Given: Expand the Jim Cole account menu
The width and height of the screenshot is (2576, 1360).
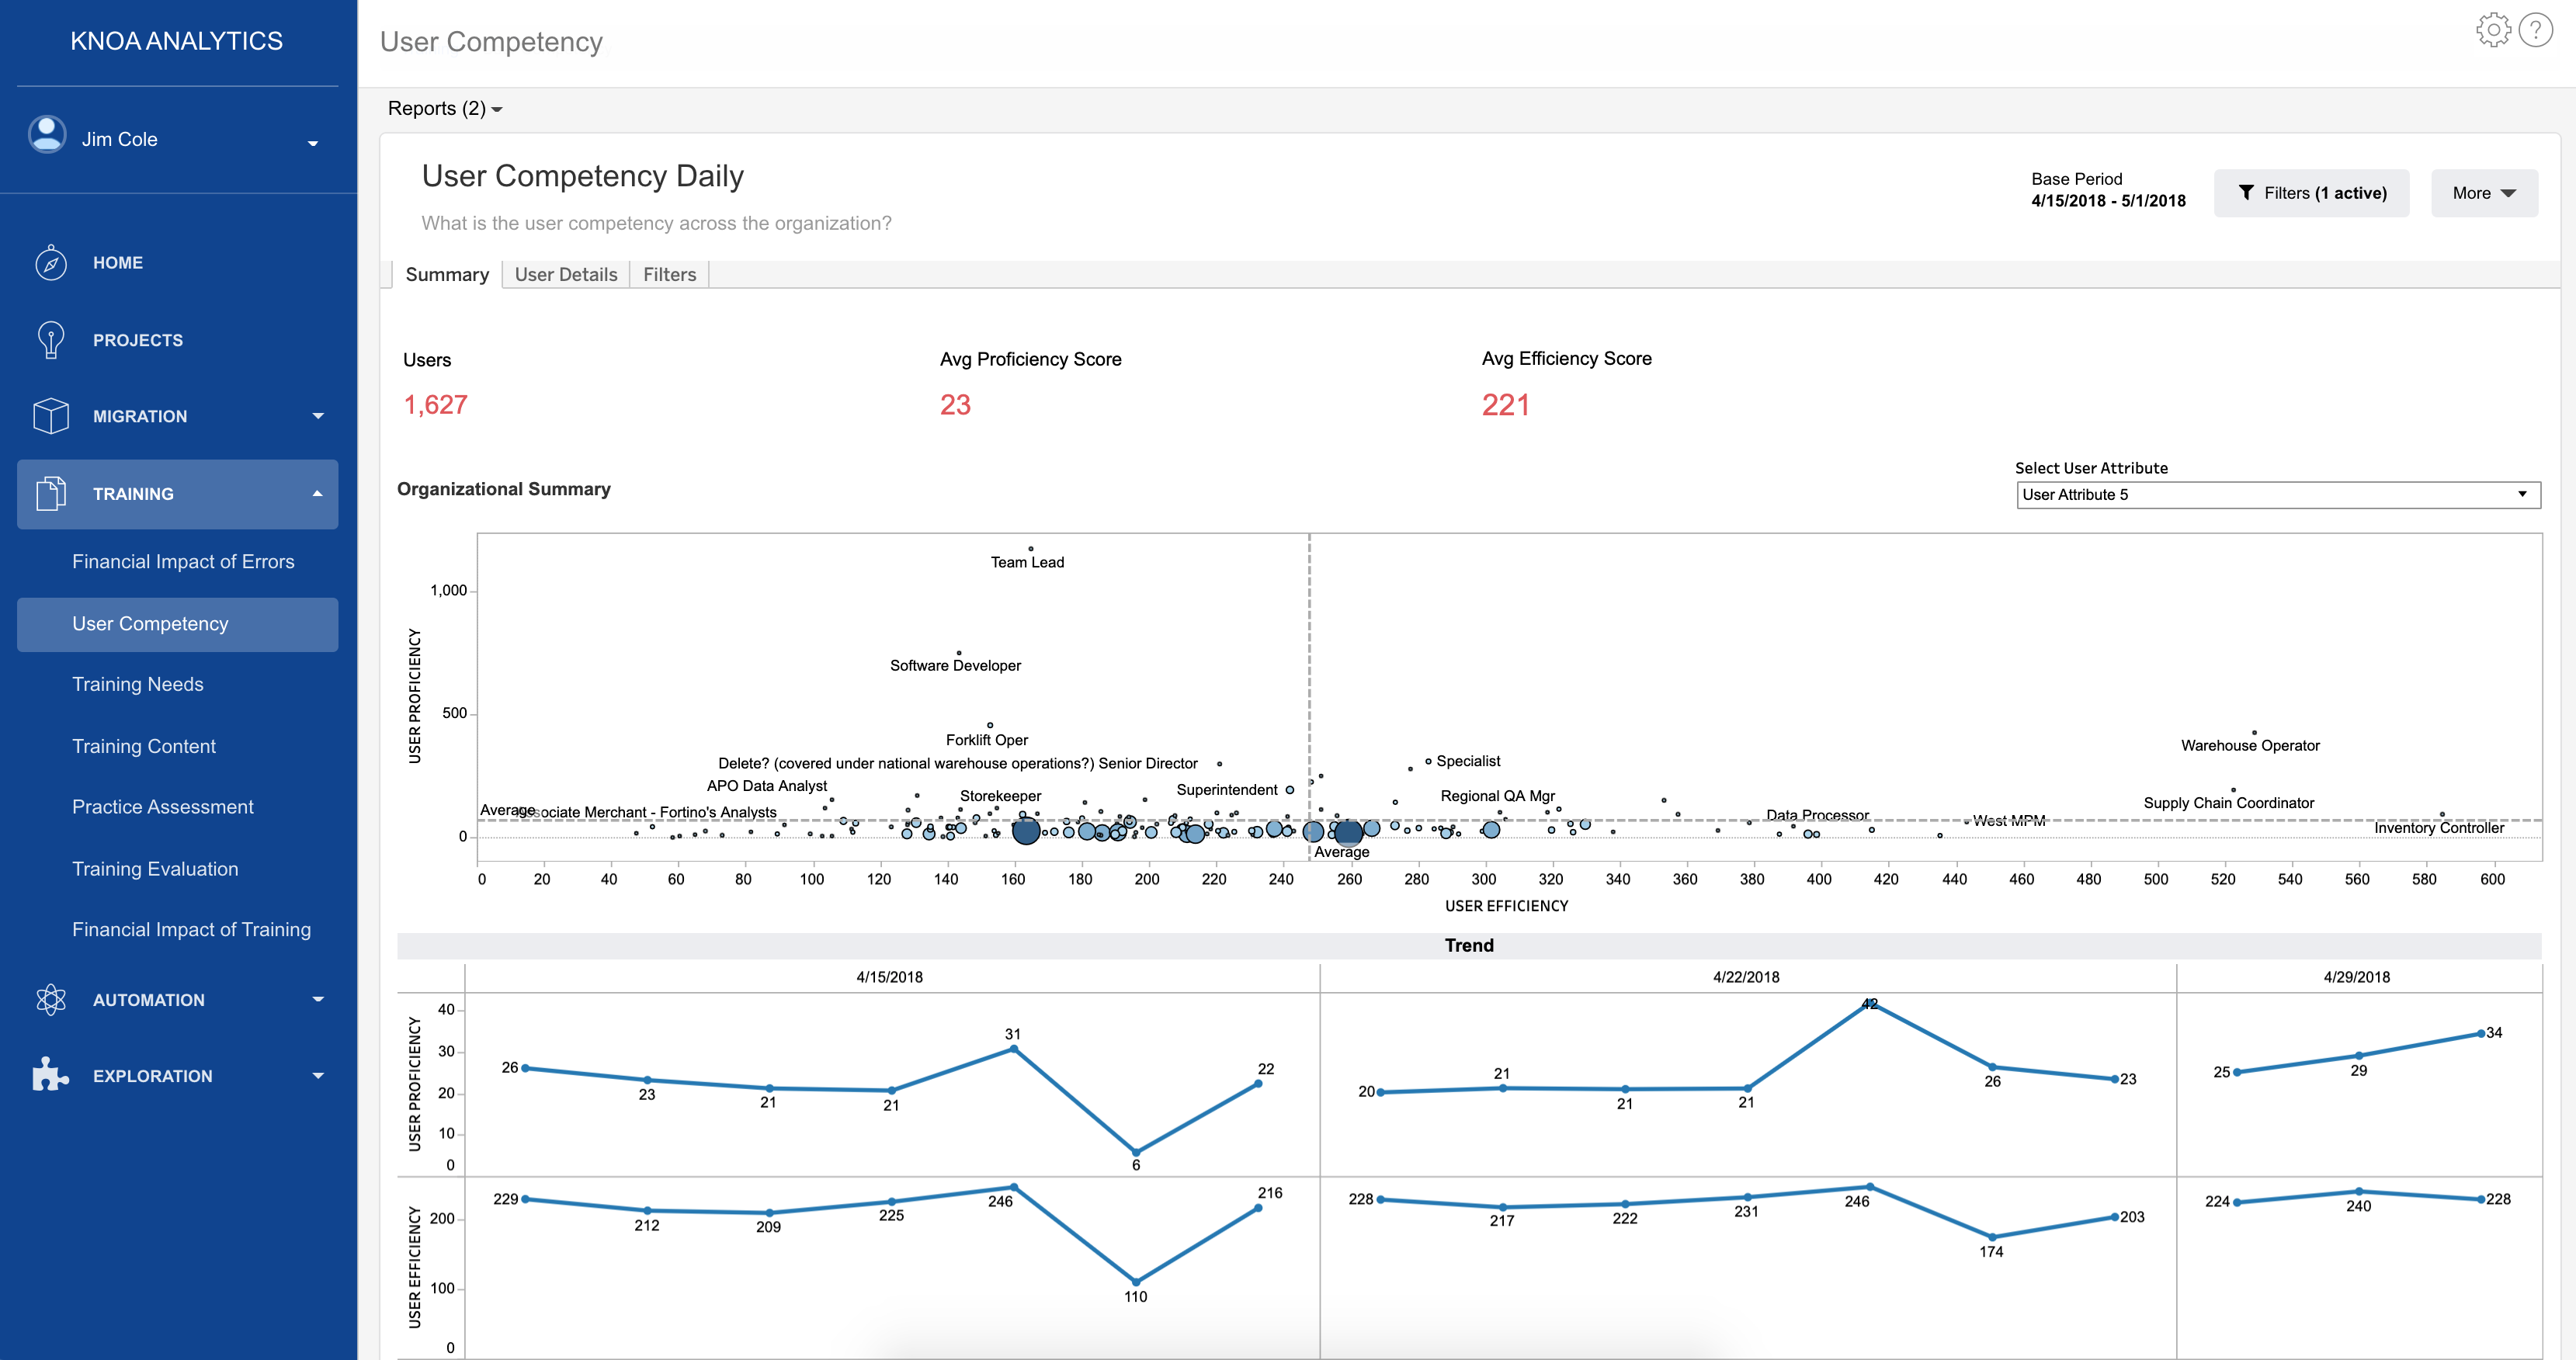Looking at the screenshot, I should coord(313,143).
